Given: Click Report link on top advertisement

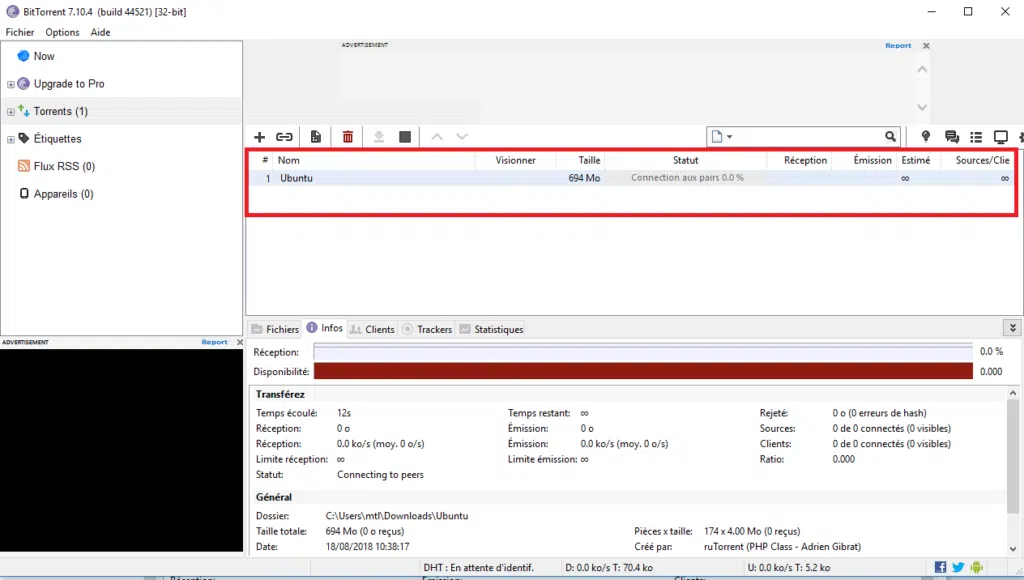Looking at the screenshot, I should tap(898, 46).
